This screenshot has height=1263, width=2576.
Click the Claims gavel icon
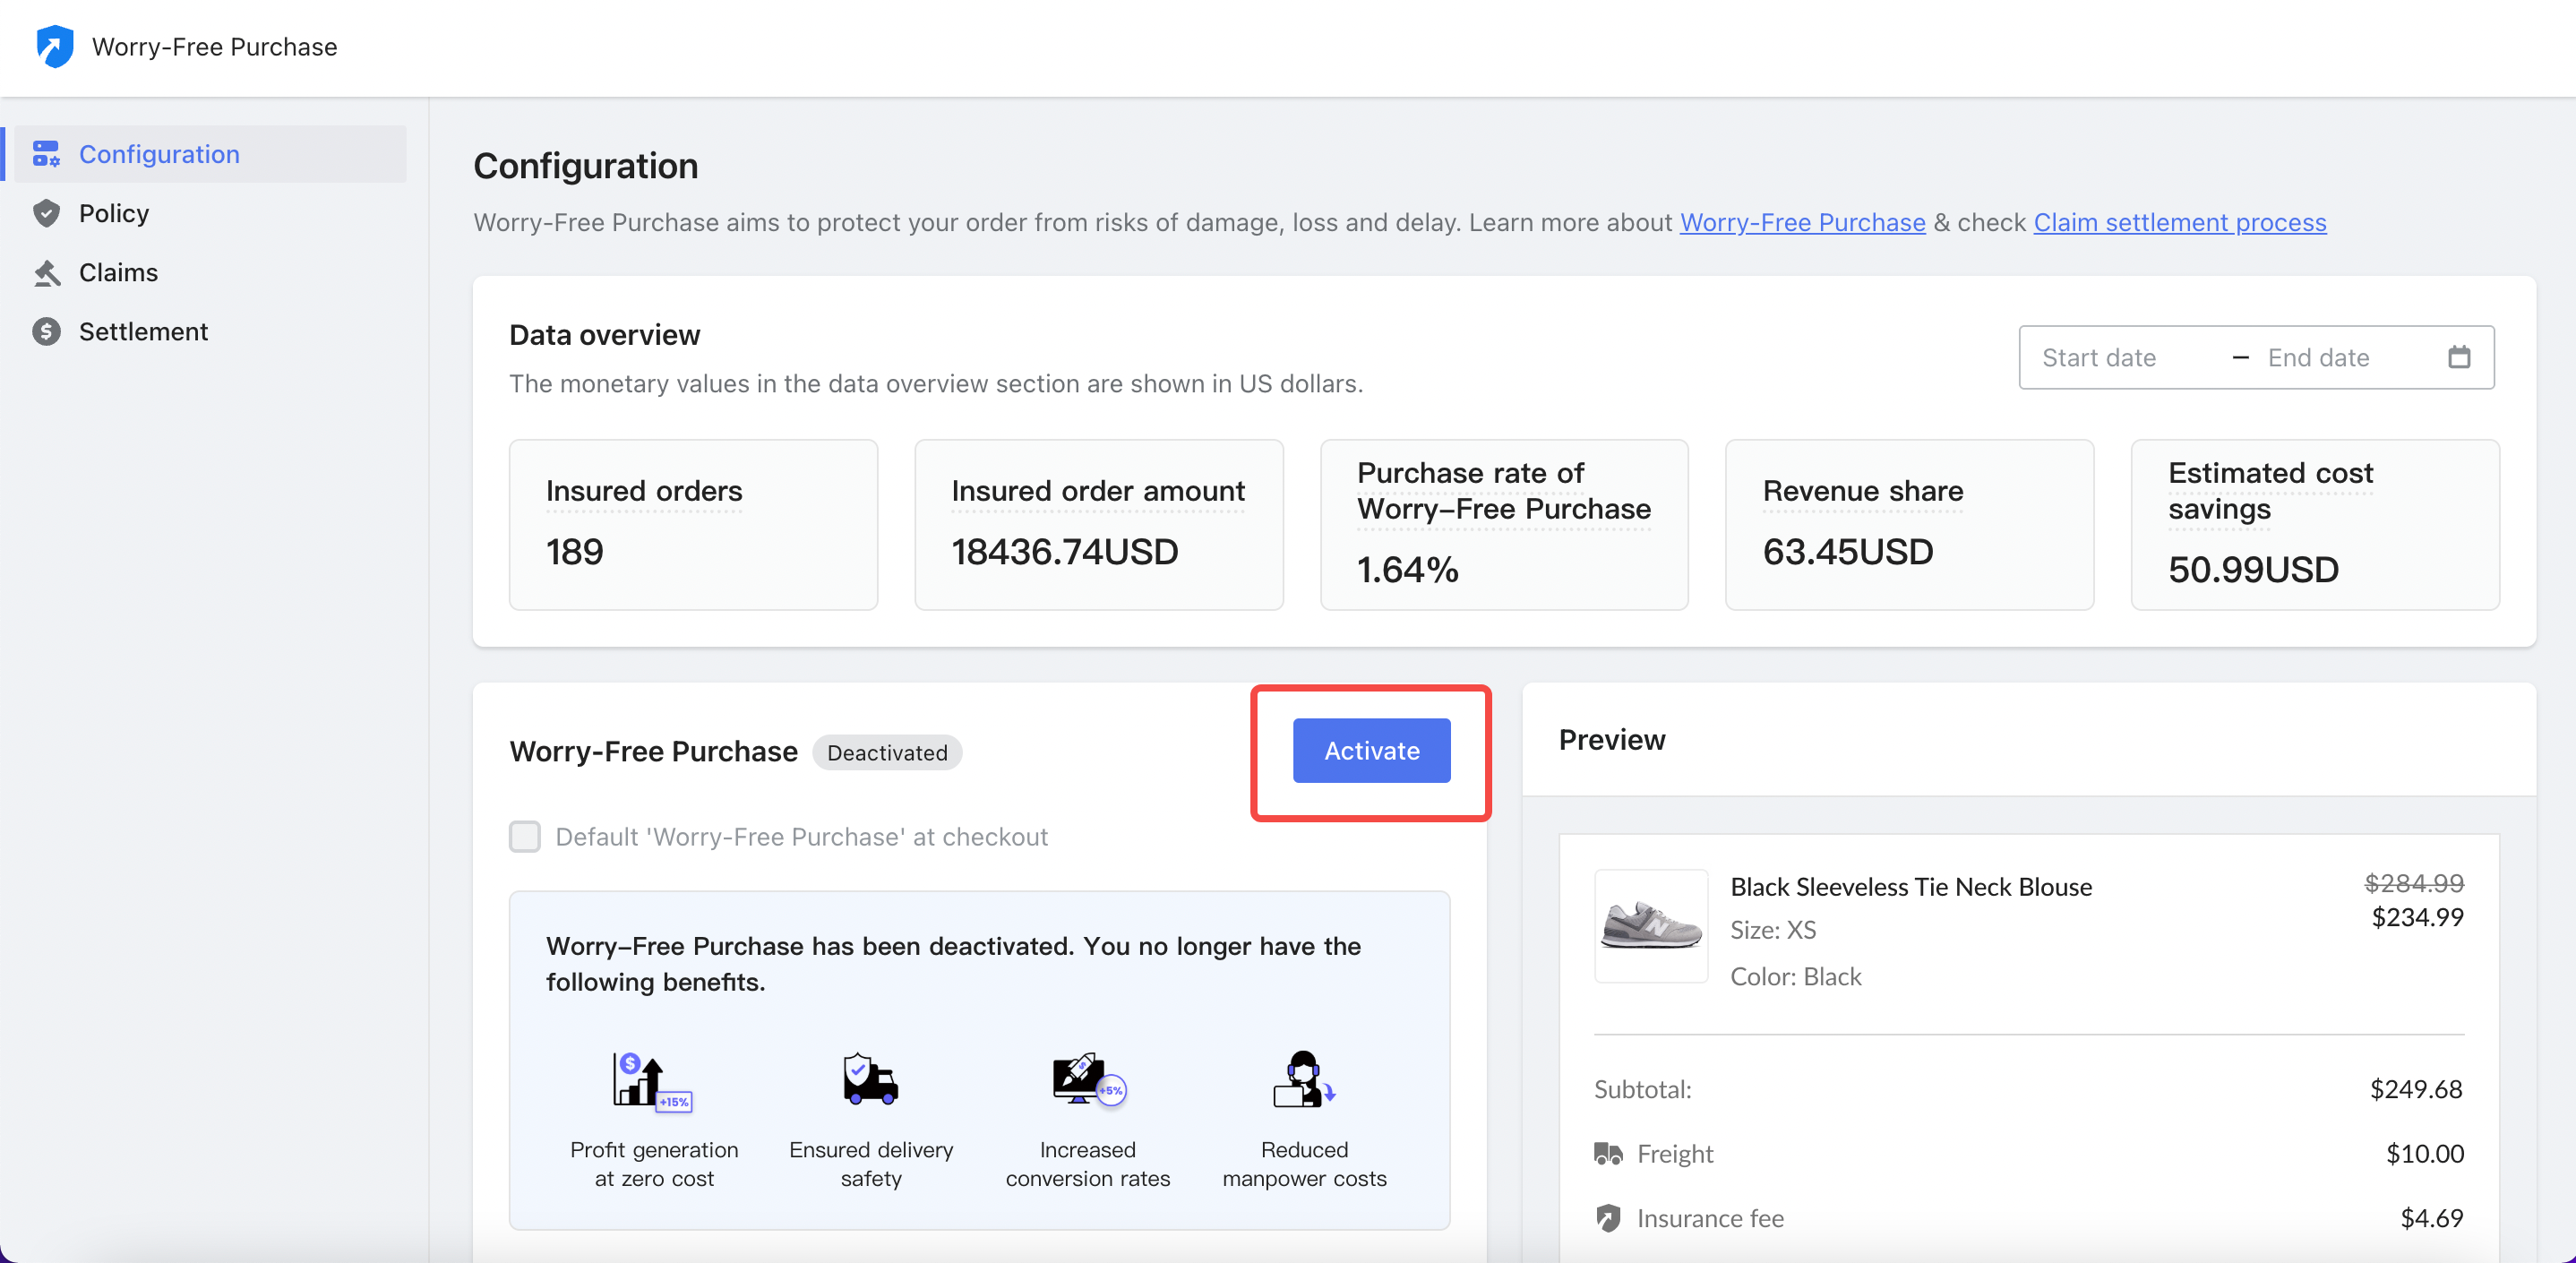[46, 272]
